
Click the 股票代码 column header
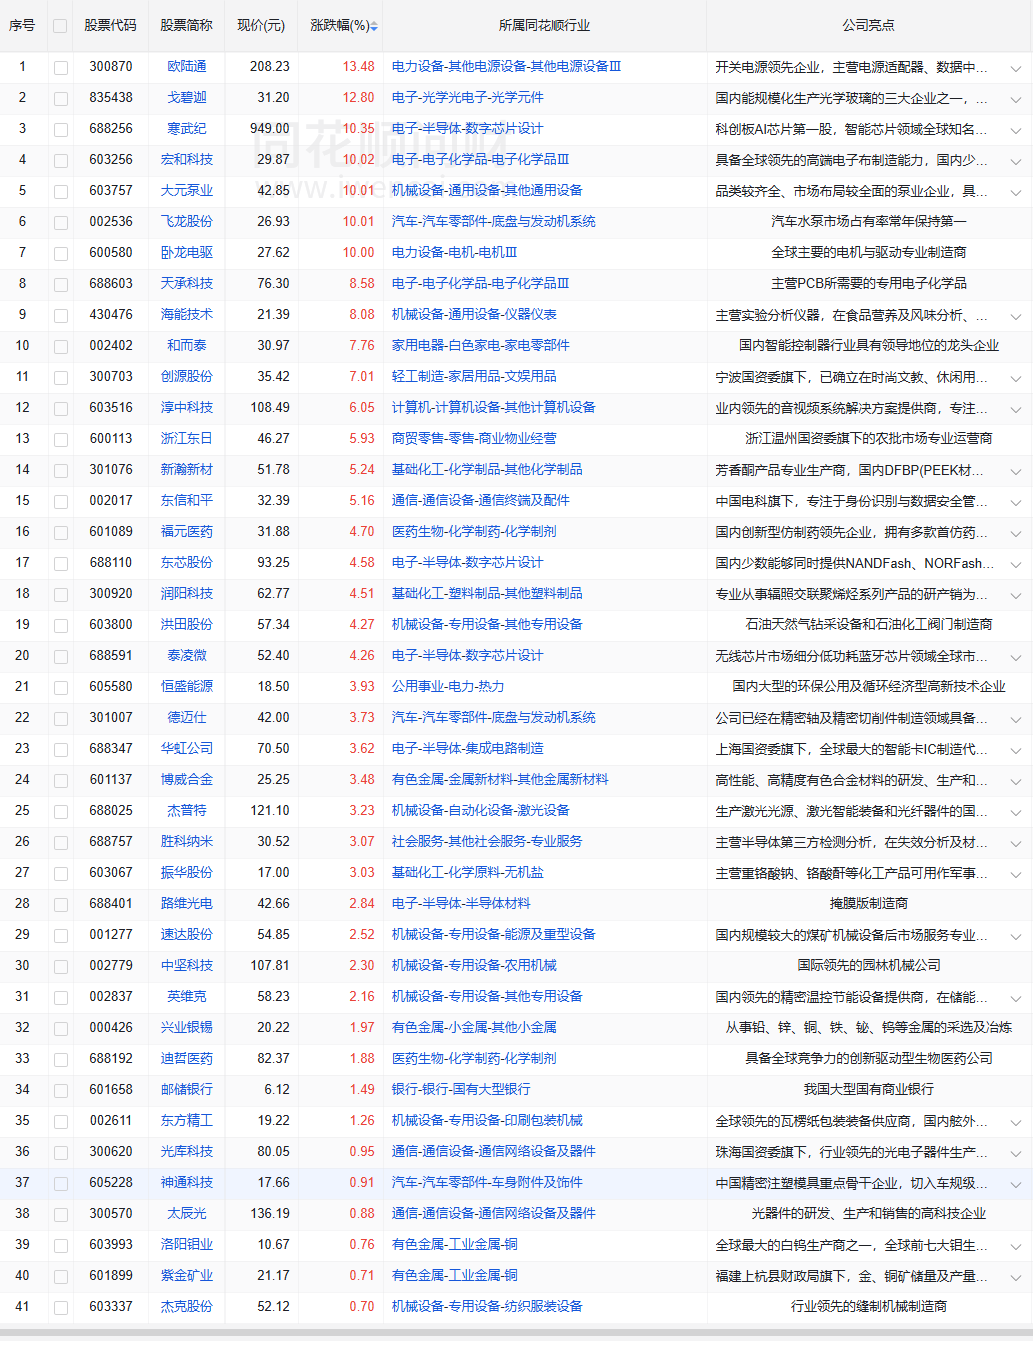click(110, 25)
